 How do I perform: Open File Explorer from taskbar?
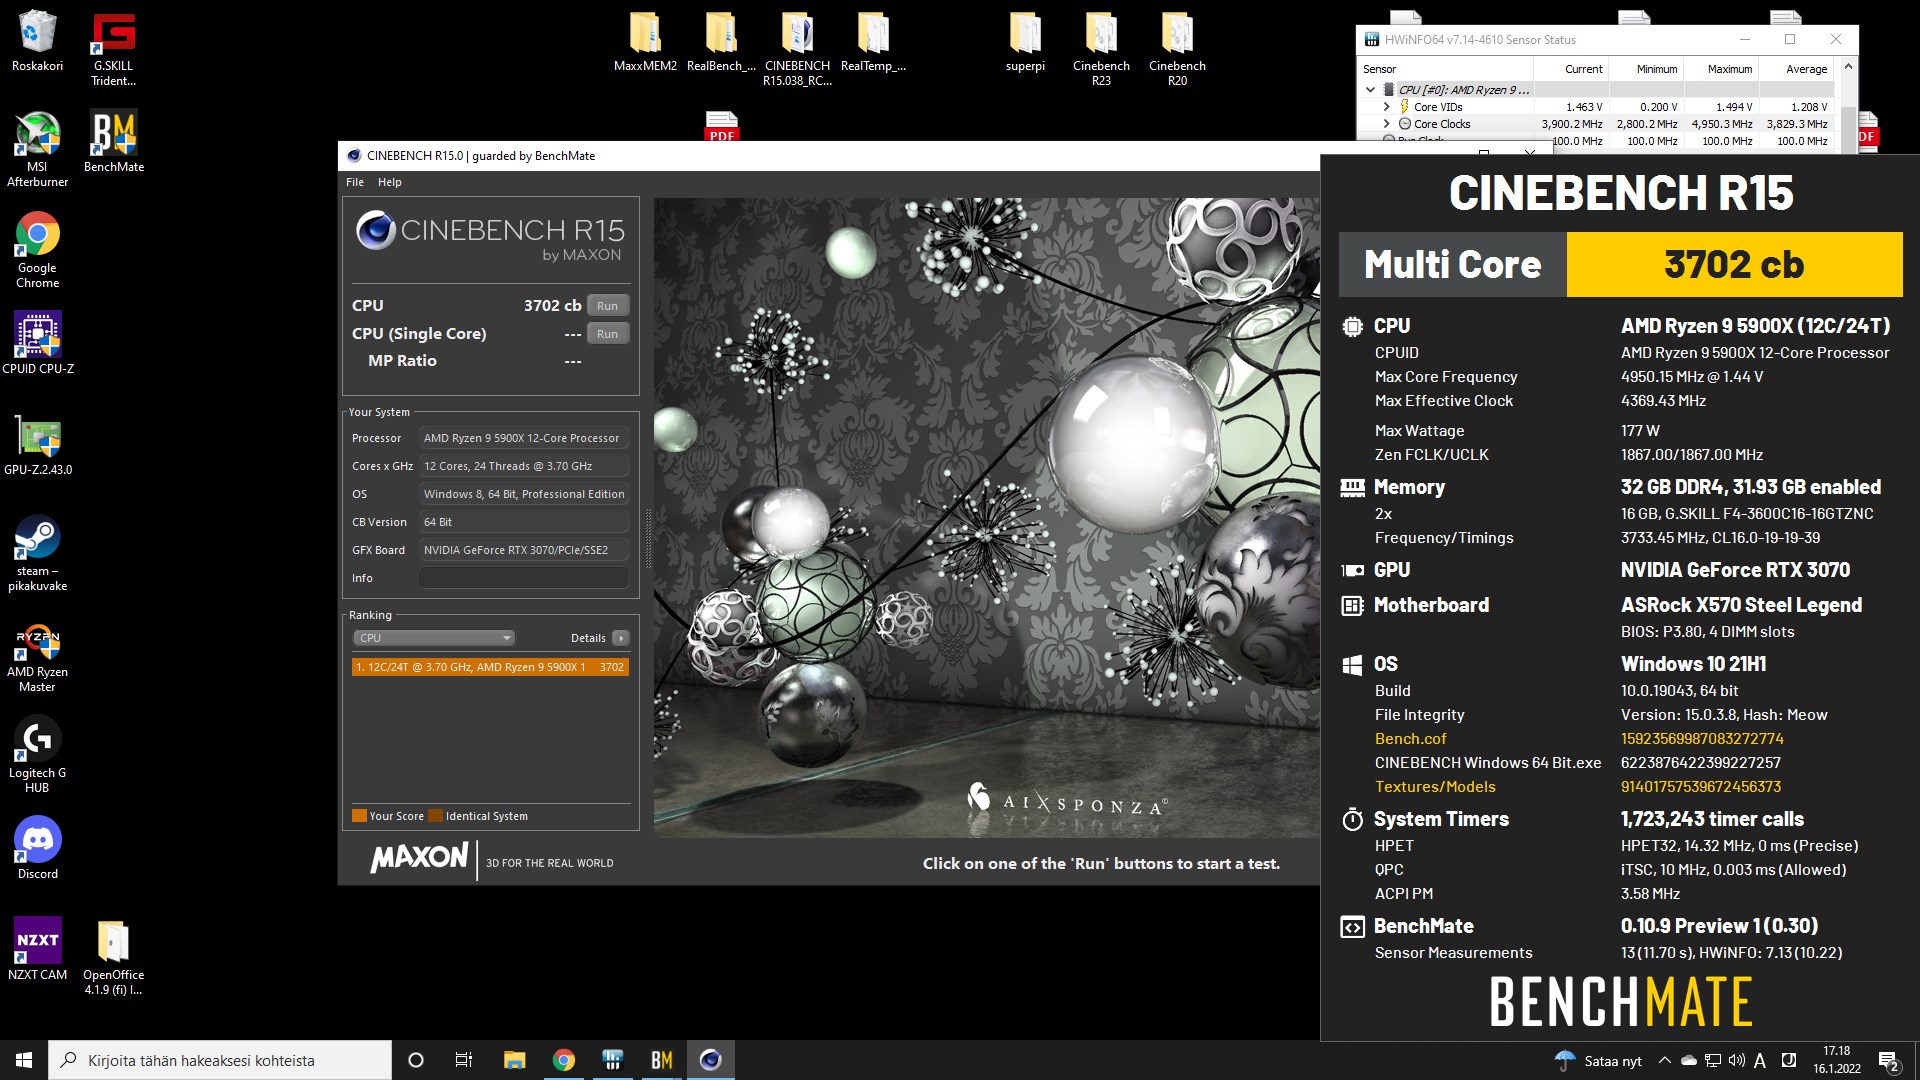pyautogui.click(x=514, y=1060)
